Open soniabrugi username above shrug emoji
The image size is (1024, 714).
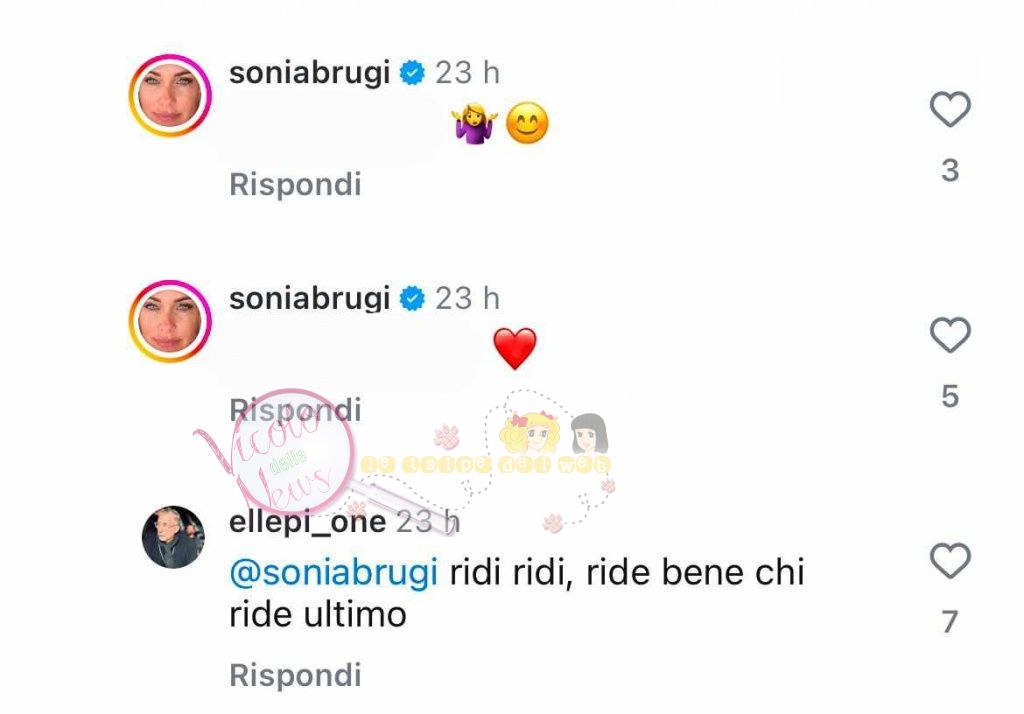[x=310, y=73]
